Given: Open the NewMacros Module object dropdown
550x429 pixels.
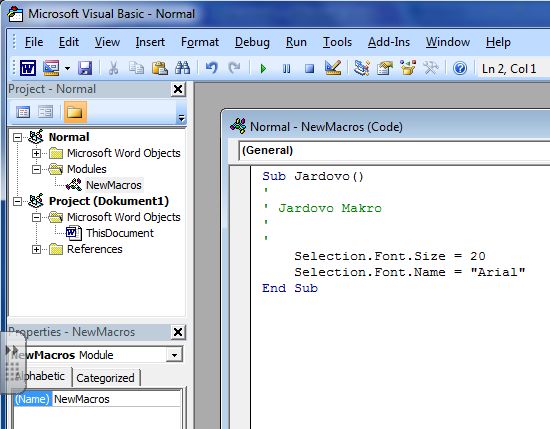Looking at the screenshot, I should [x=174, y=355].
